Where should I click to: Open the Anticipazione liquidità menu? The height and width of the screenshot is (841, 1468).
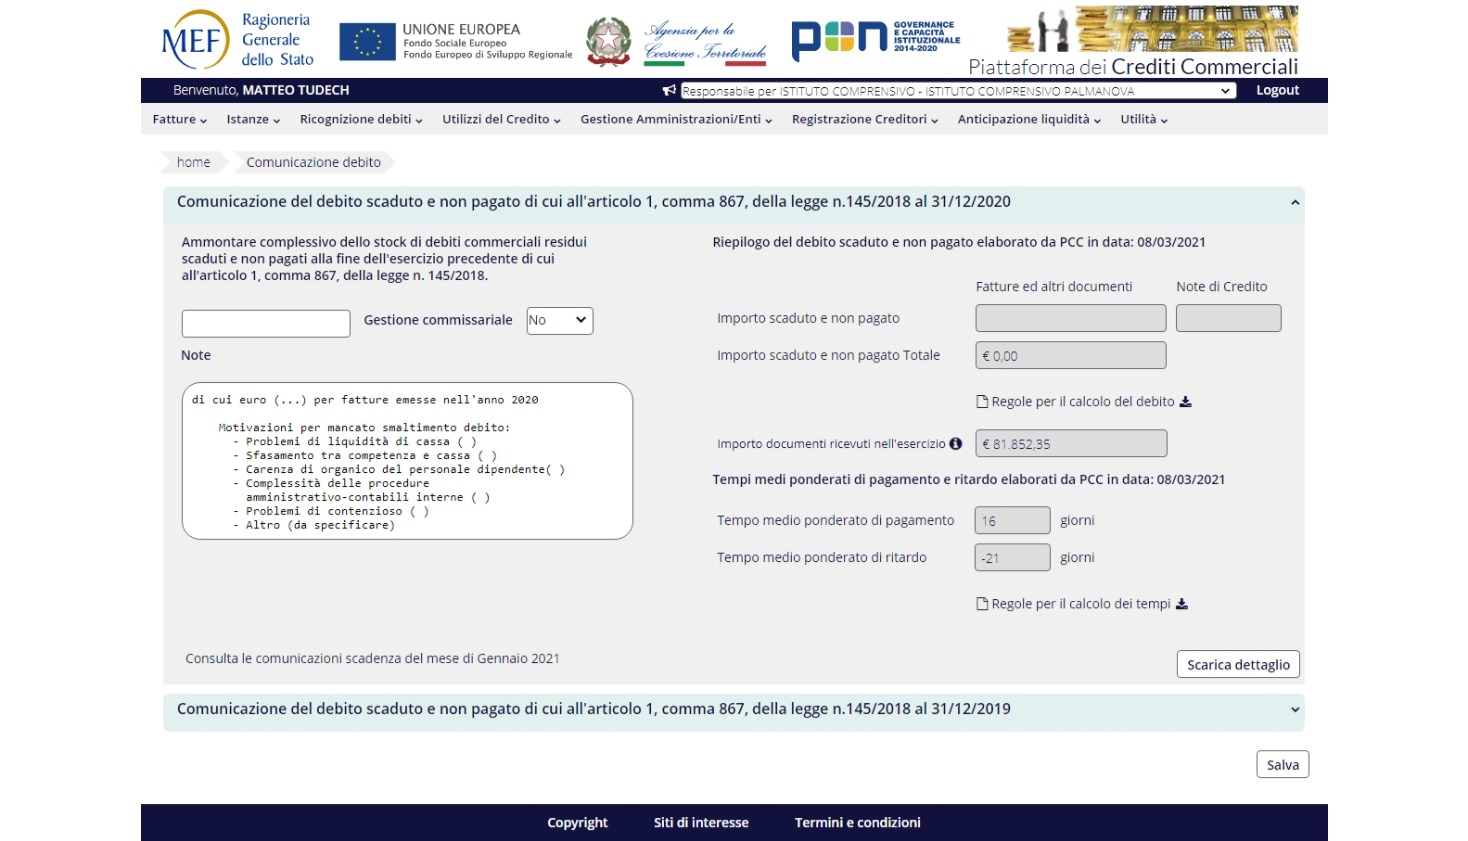(1028, 119)
